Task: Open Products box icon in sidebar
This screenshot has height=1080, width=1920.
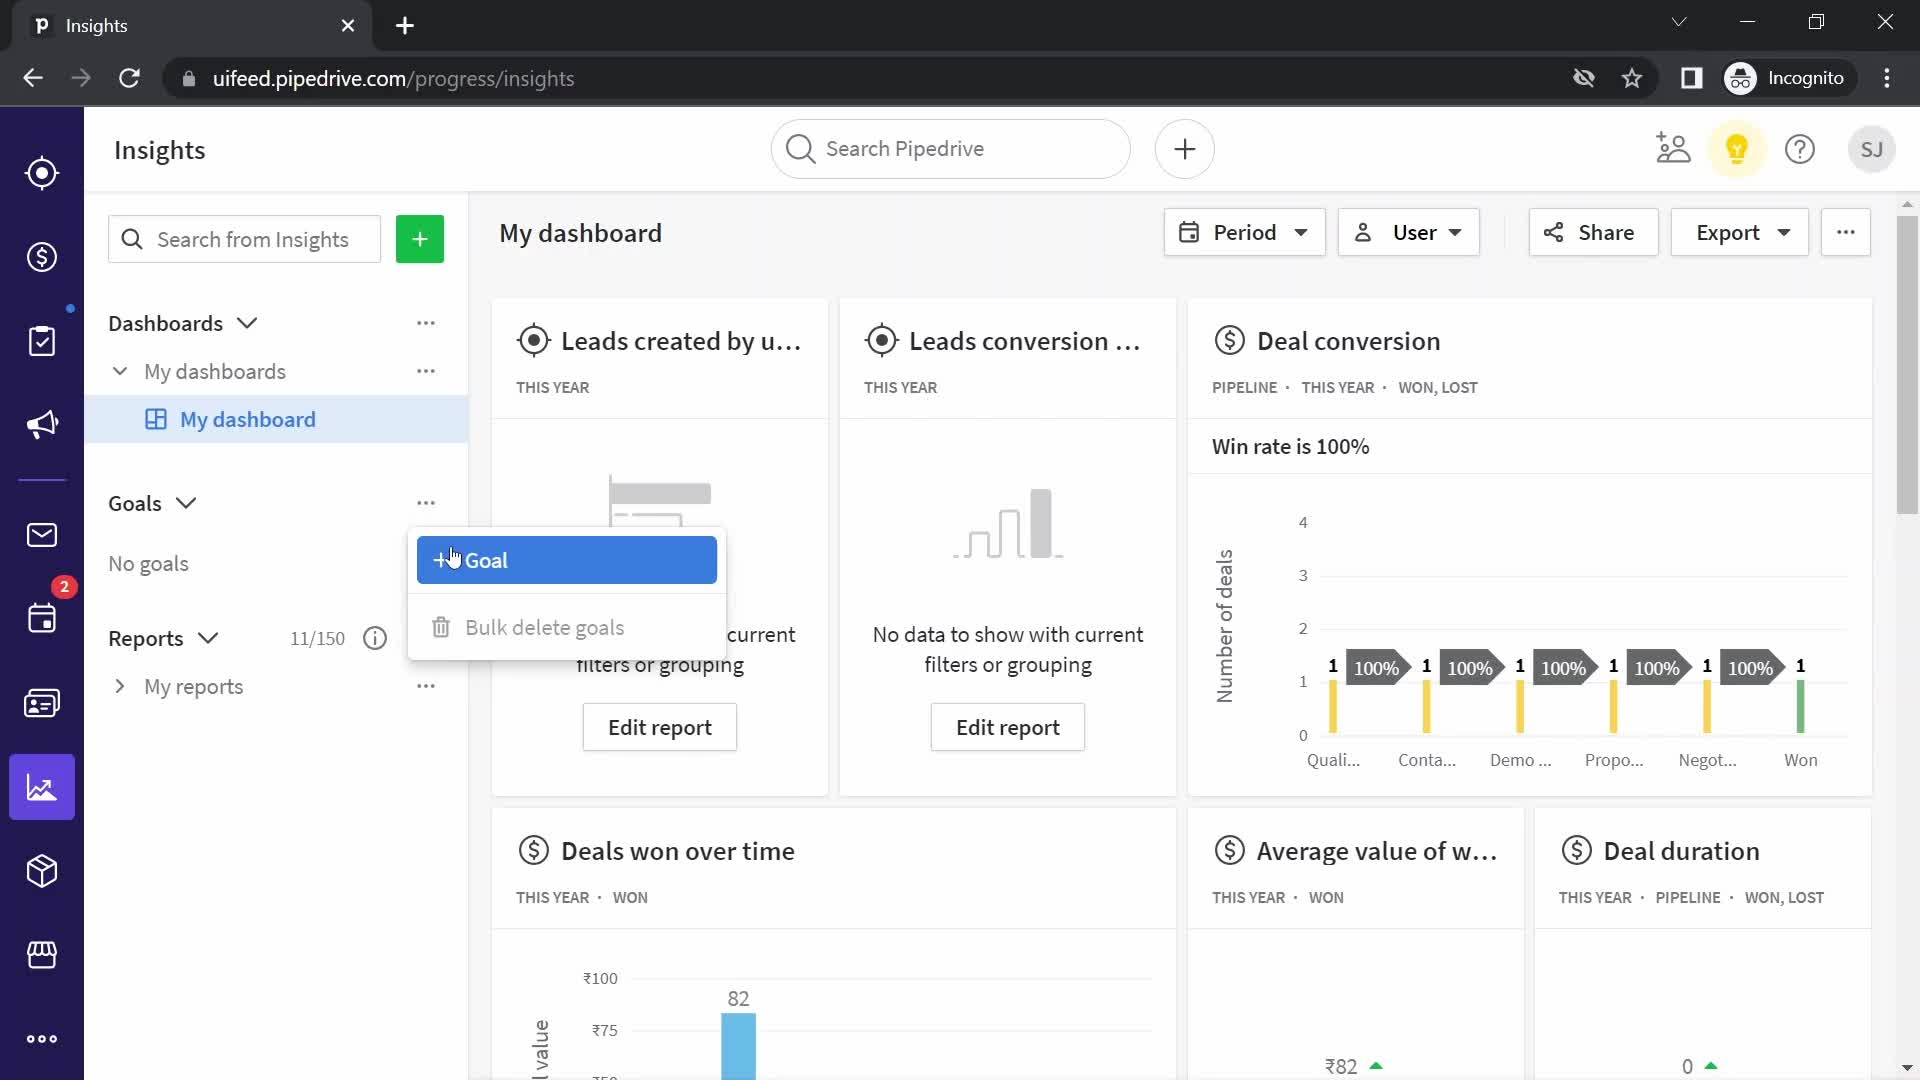Action: point(42,871)
